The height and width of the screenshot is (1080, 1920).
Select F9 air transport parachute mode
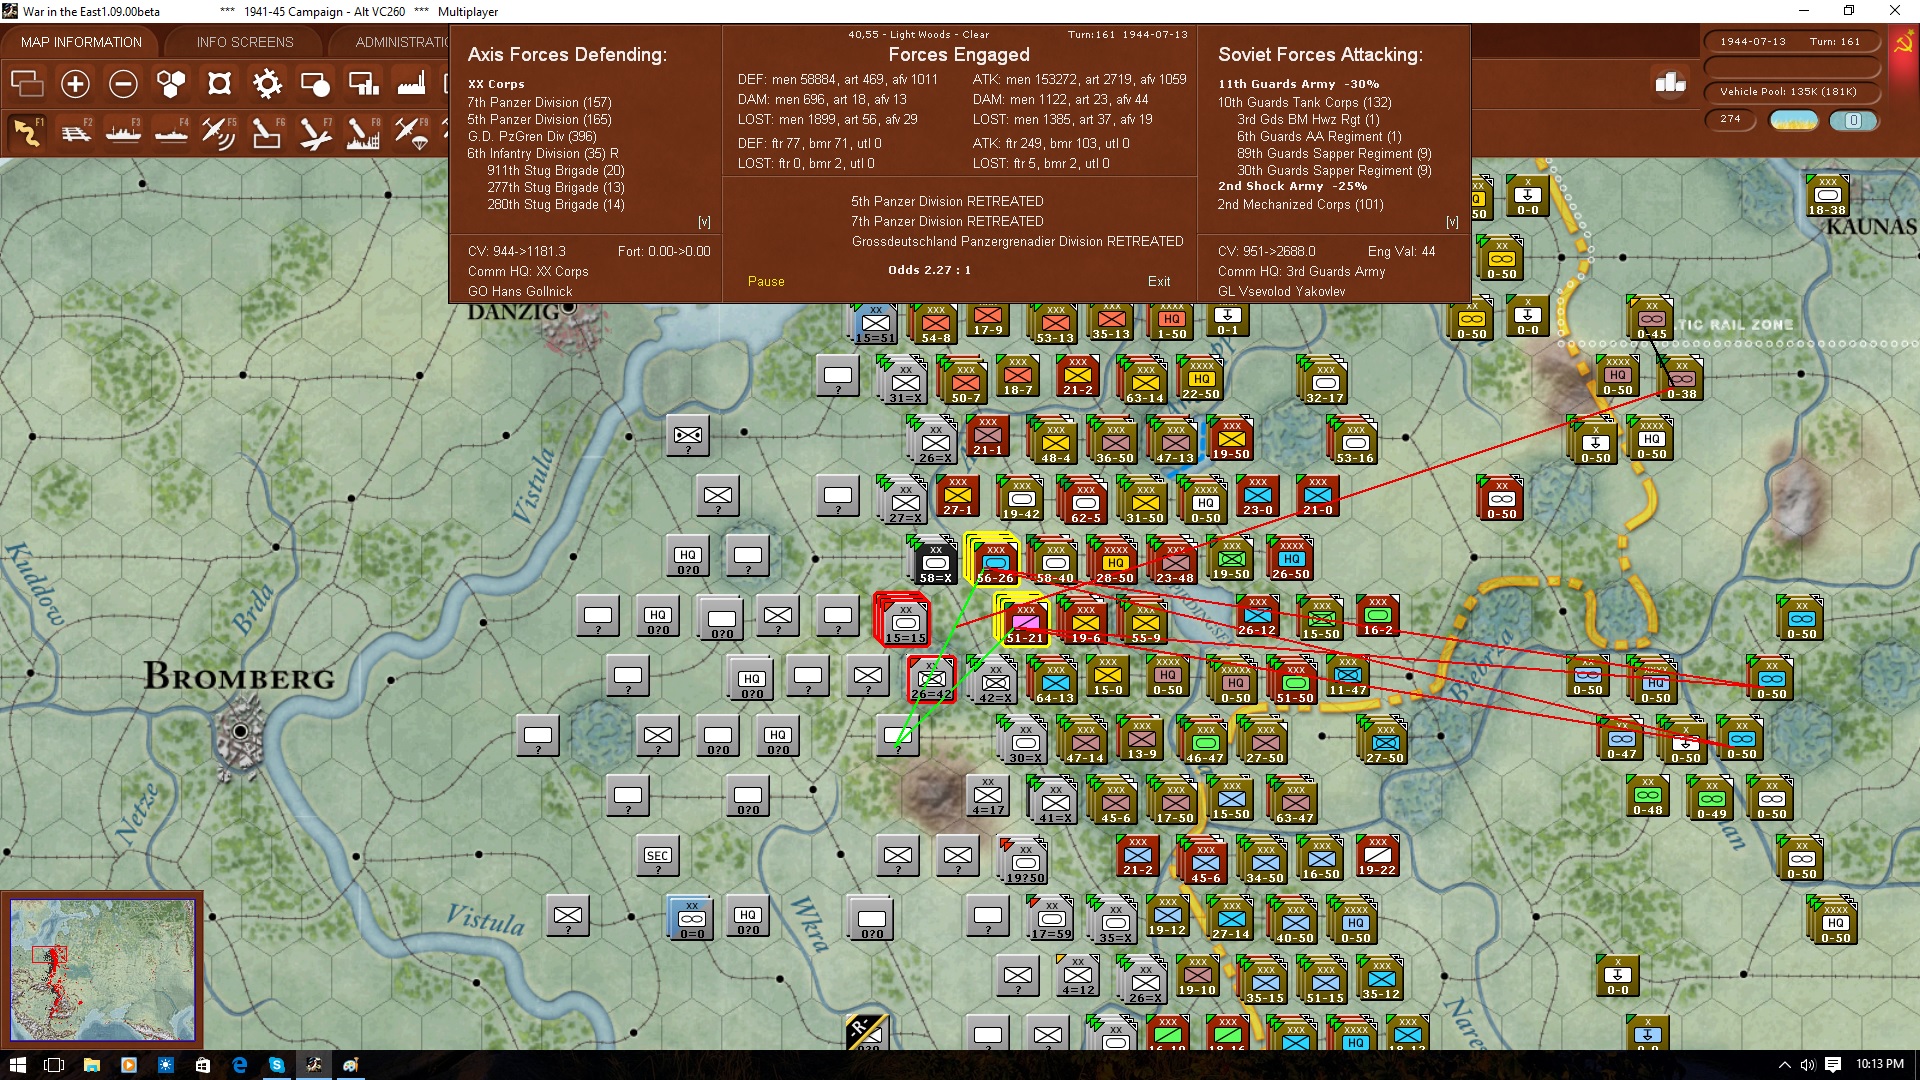click(411, 133)
